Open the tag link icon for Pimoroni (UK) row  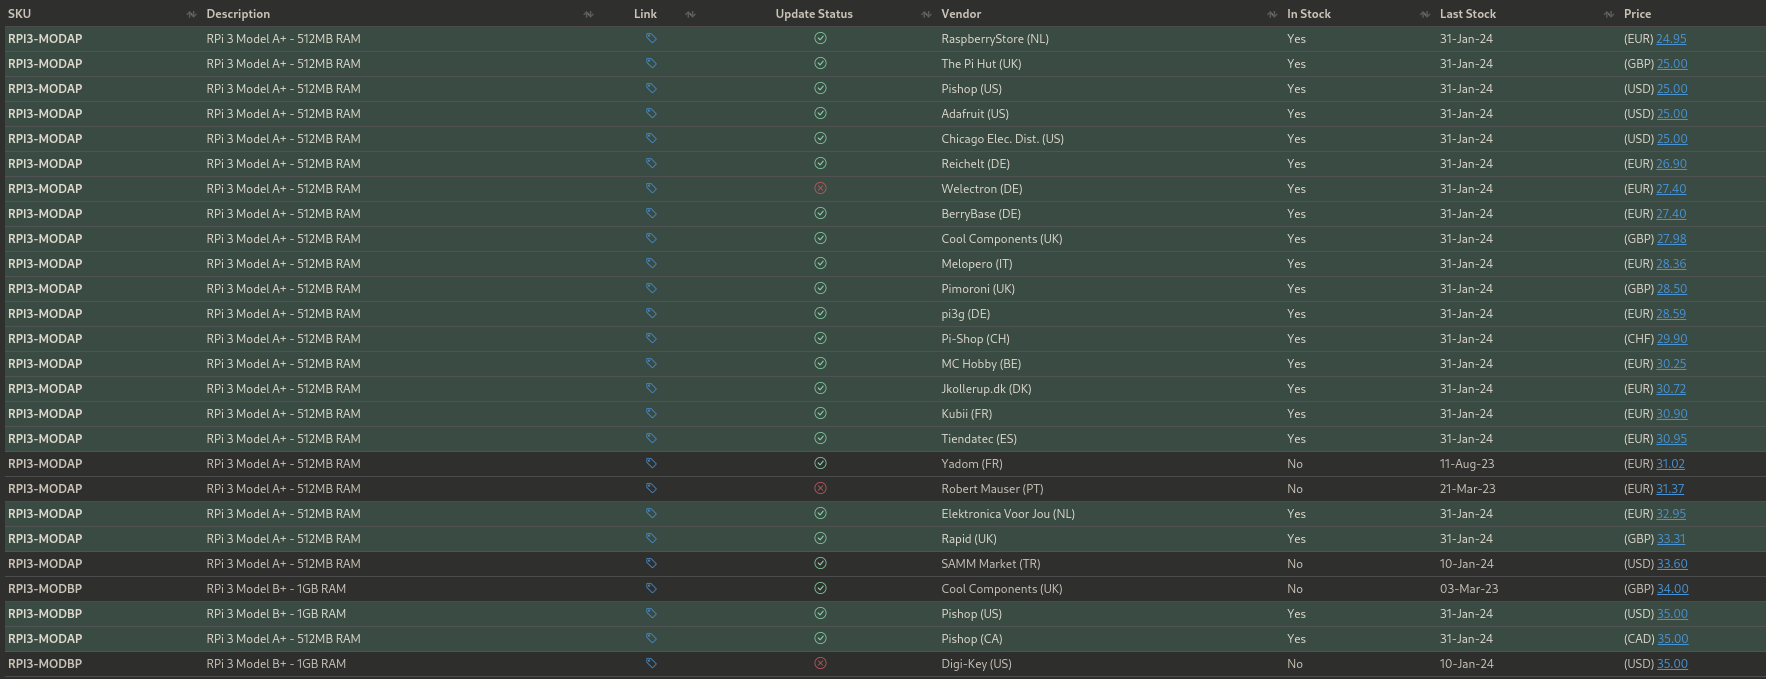pos(651,288)
